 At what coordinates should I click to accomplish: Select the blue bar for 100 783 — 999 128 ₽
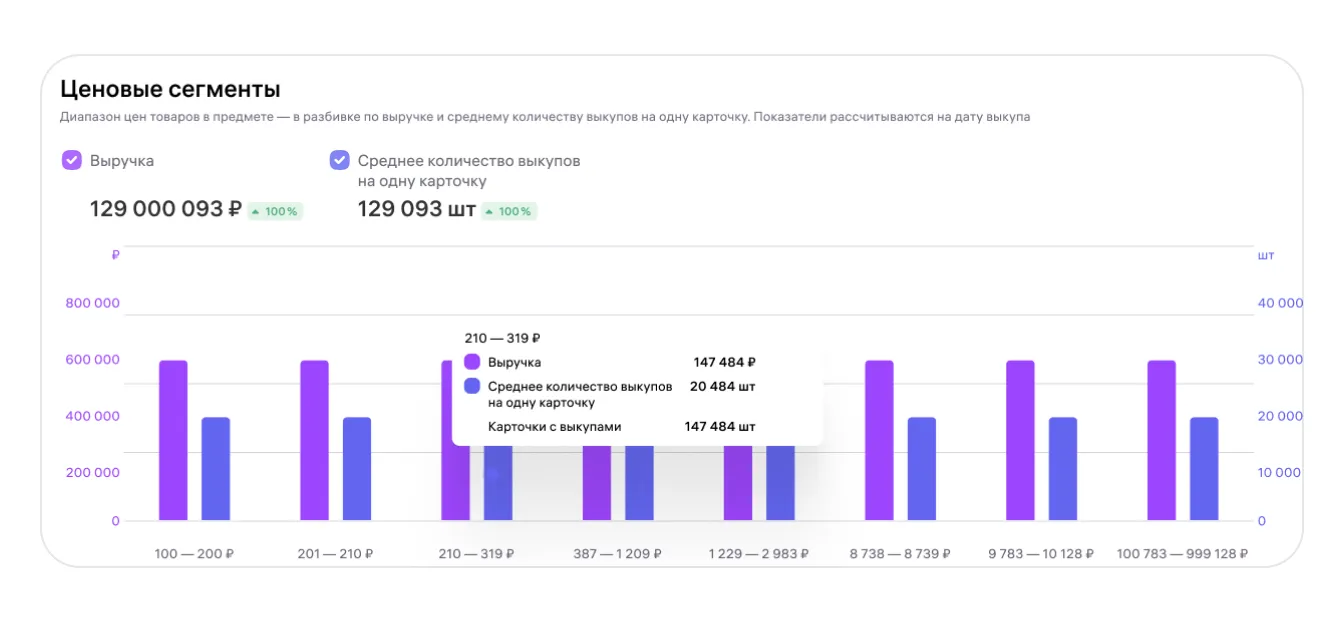pos(1204,468)
